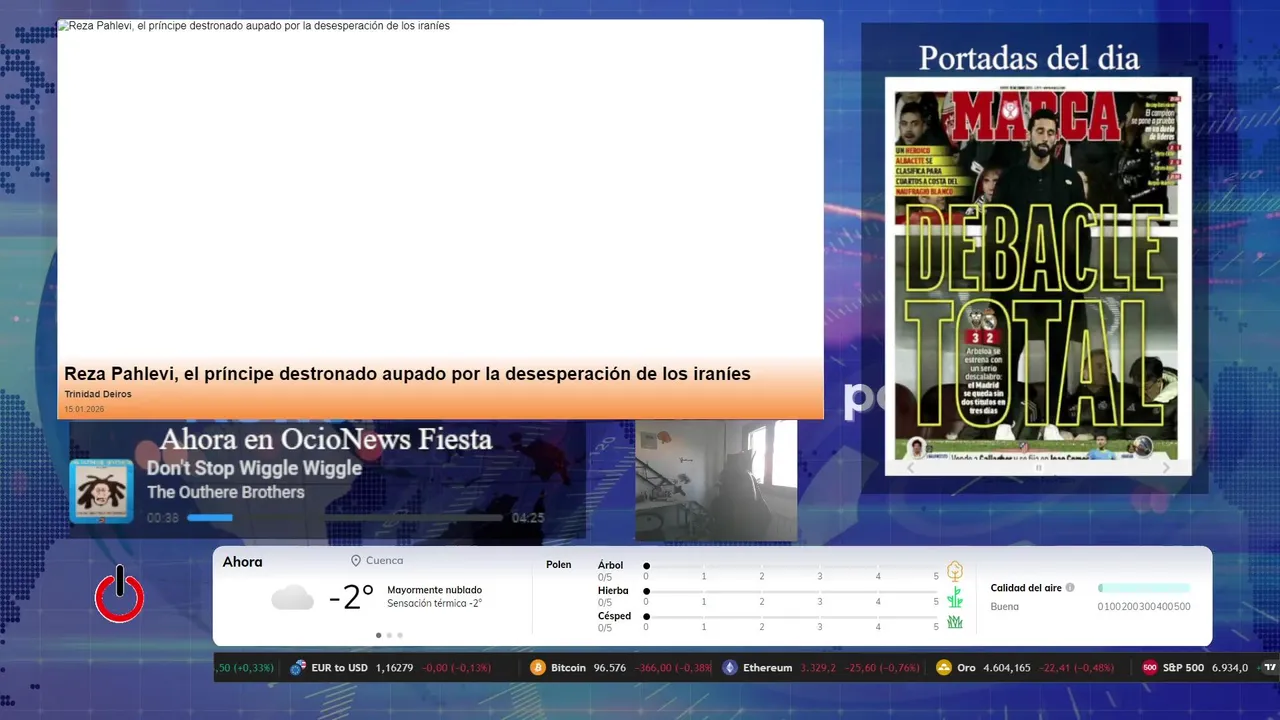Click the -2° temperature reading
The image size is (1280, 720).
351,598
